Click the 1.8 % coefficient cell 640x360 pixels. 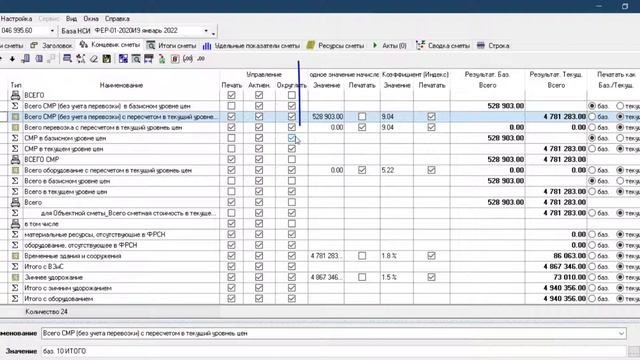click(x=397, y=256)
